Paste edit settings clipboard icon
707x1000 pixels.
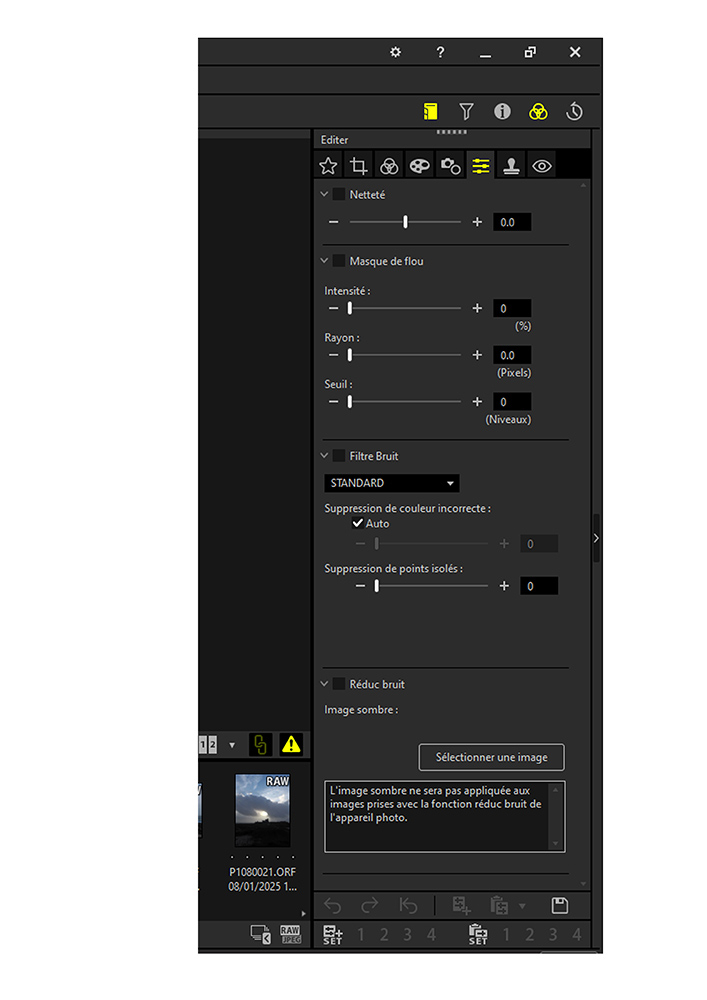click(x=499, y=906)
